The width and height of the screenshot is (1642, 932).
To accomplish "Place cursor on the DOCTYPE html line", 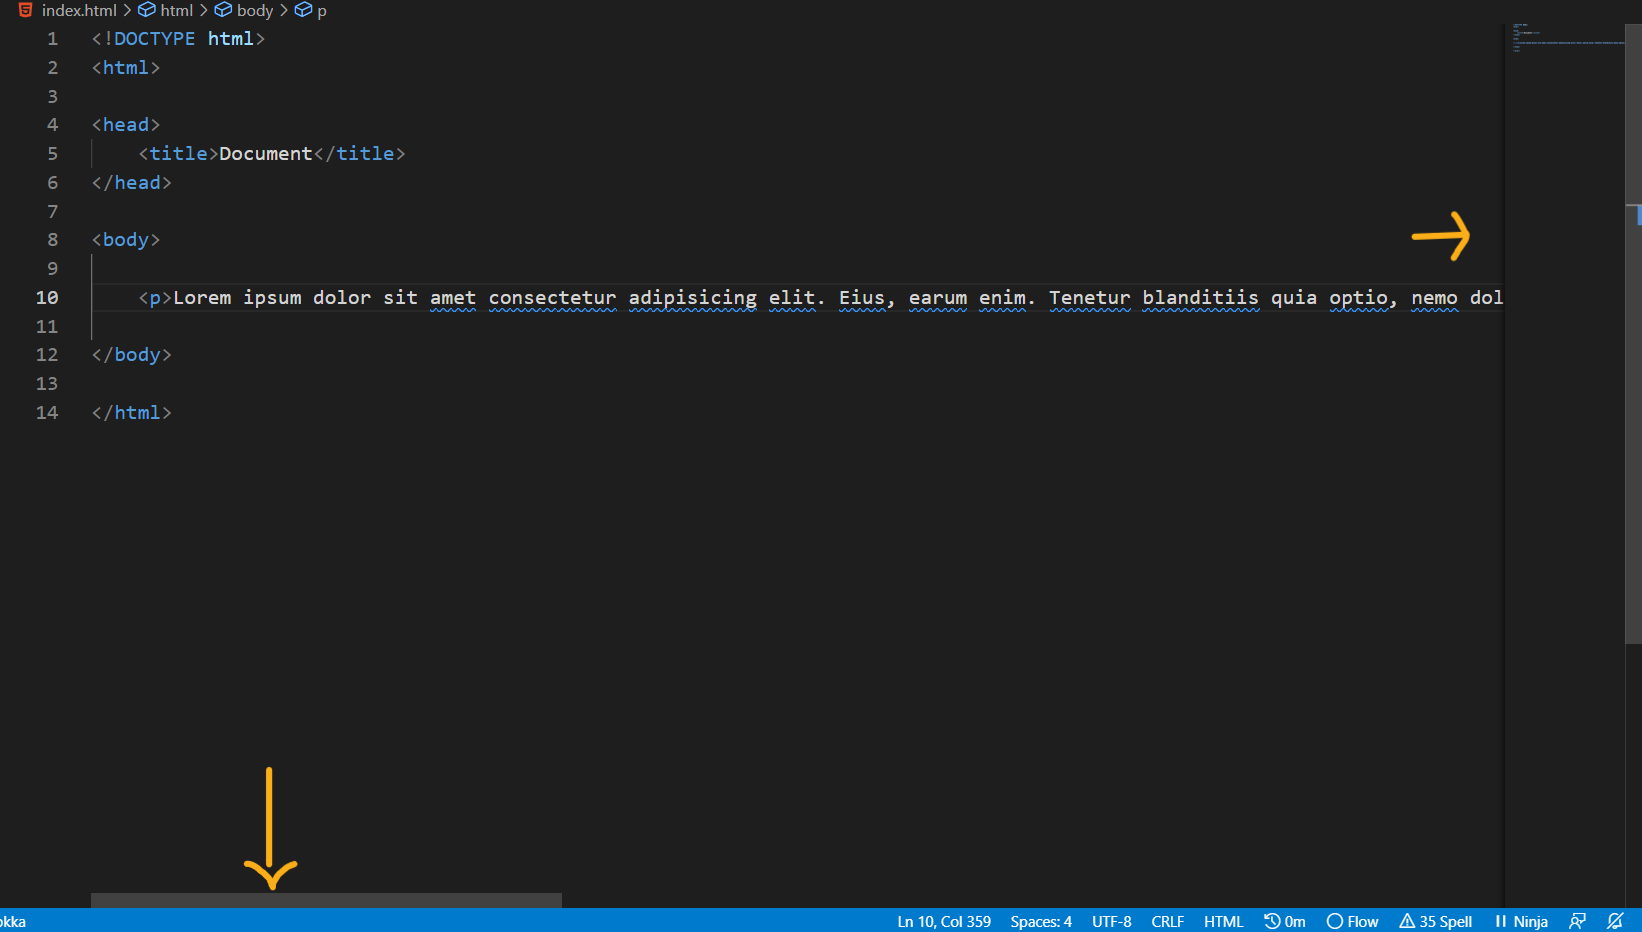I will click(x=178, y=39).
